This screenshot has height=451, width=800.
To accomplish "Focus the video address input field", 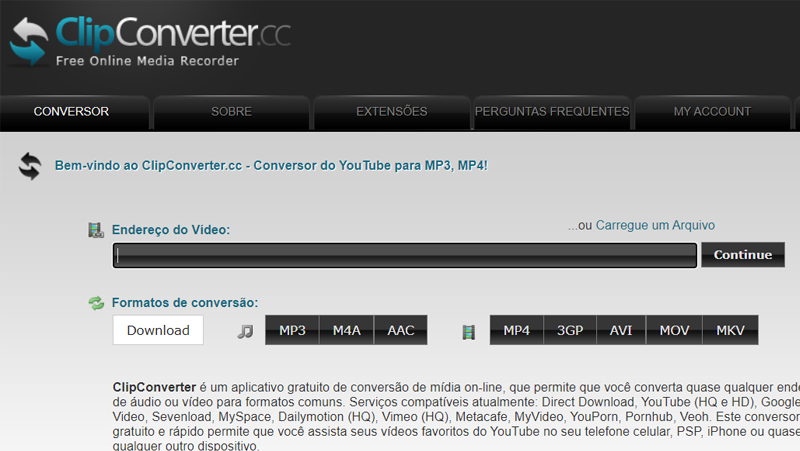I will click(405, 255).
